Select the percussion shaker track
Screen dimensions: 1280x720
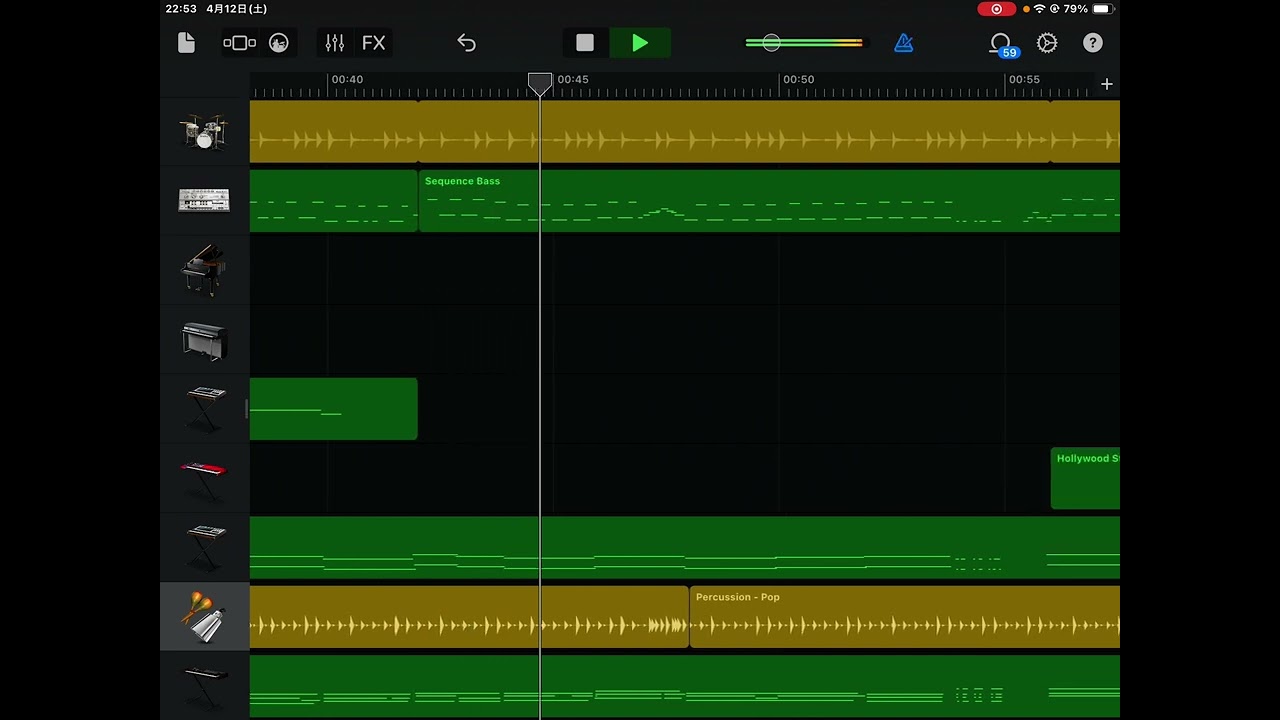[204, 617]
